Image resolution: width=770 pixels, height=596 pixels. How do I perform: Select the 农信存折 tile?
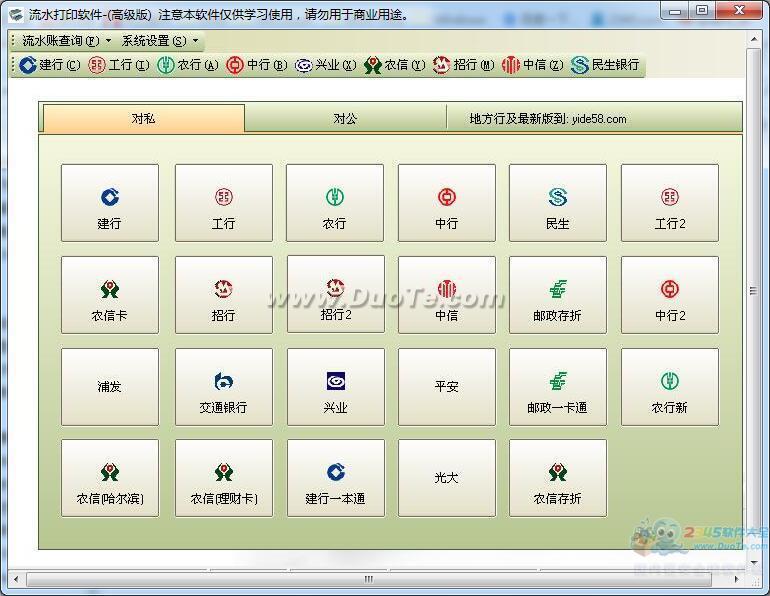[558, 478]
